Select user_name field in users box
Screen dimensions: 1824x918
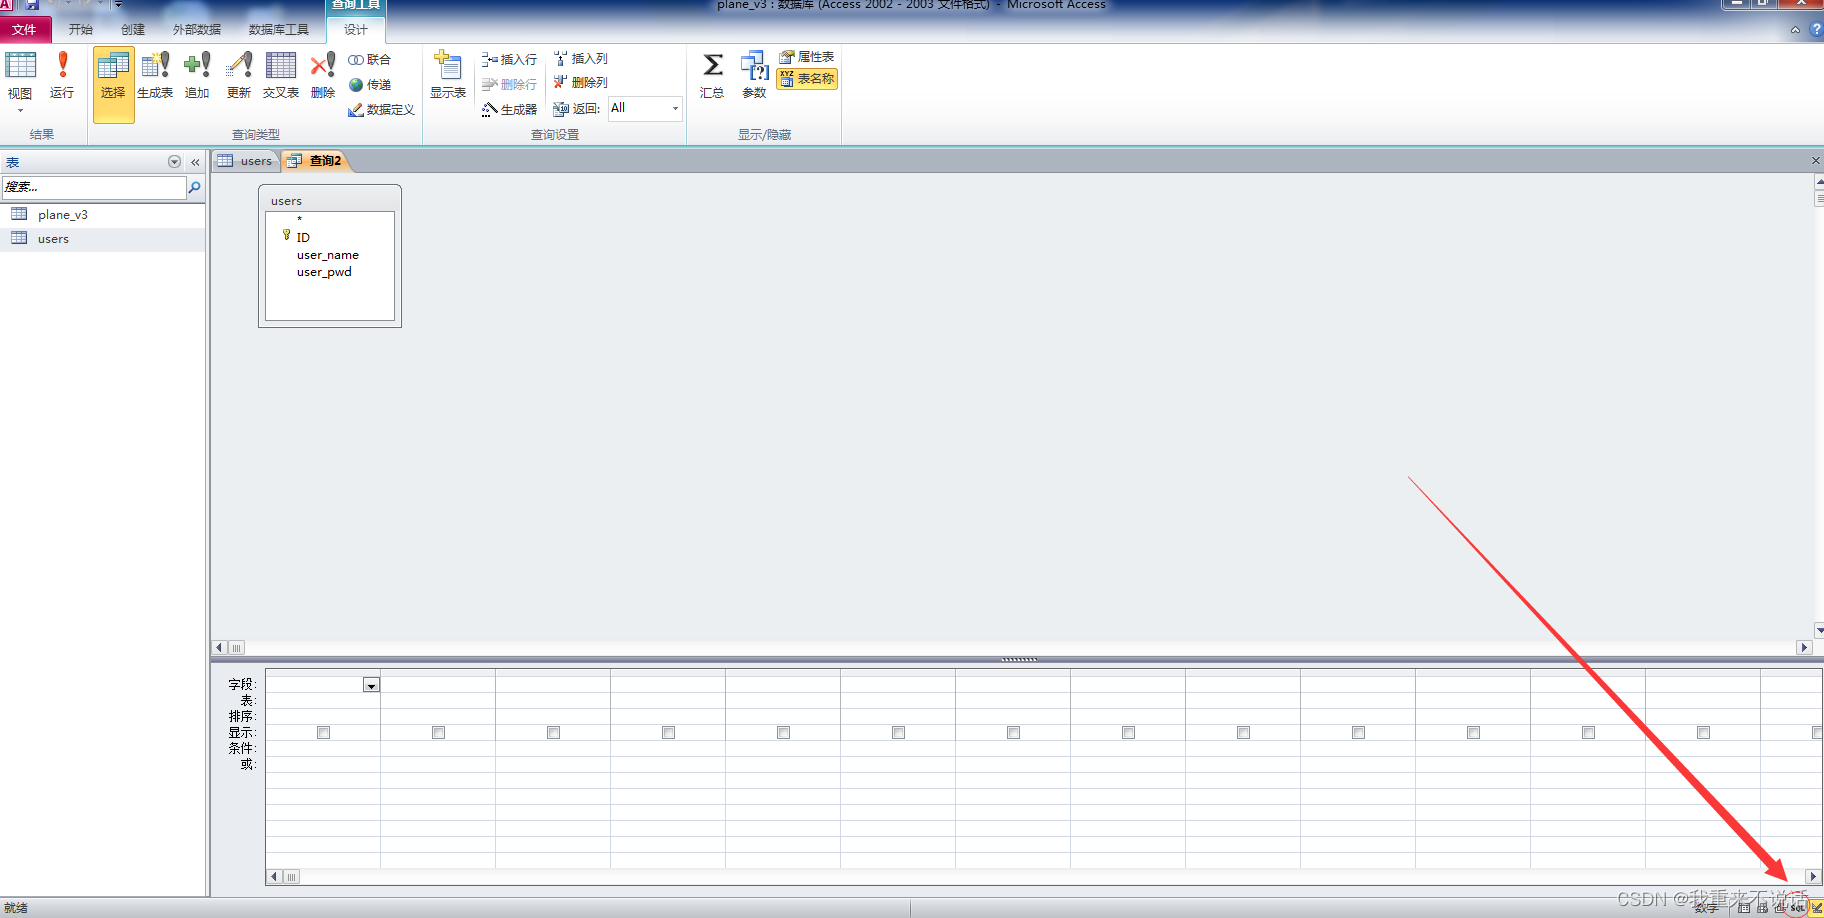click(x=328, y=255)
